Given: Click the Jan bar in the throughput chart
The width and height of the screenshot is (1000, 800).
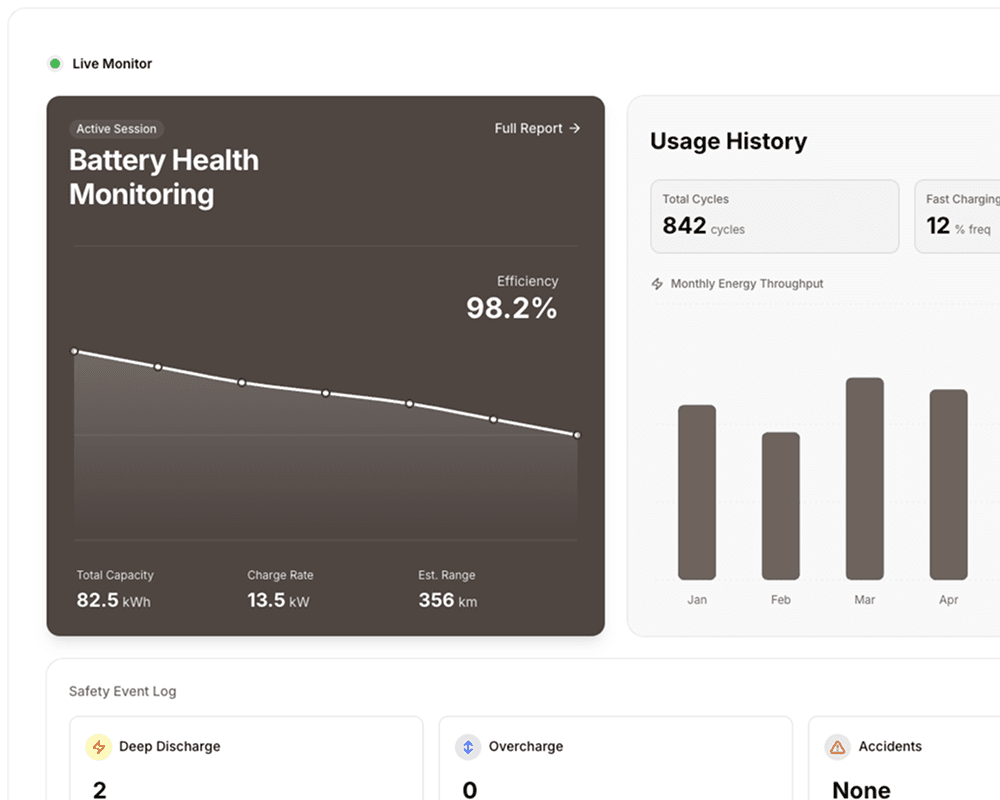Looking at the screenshot, I should click(x=697, y=495).
